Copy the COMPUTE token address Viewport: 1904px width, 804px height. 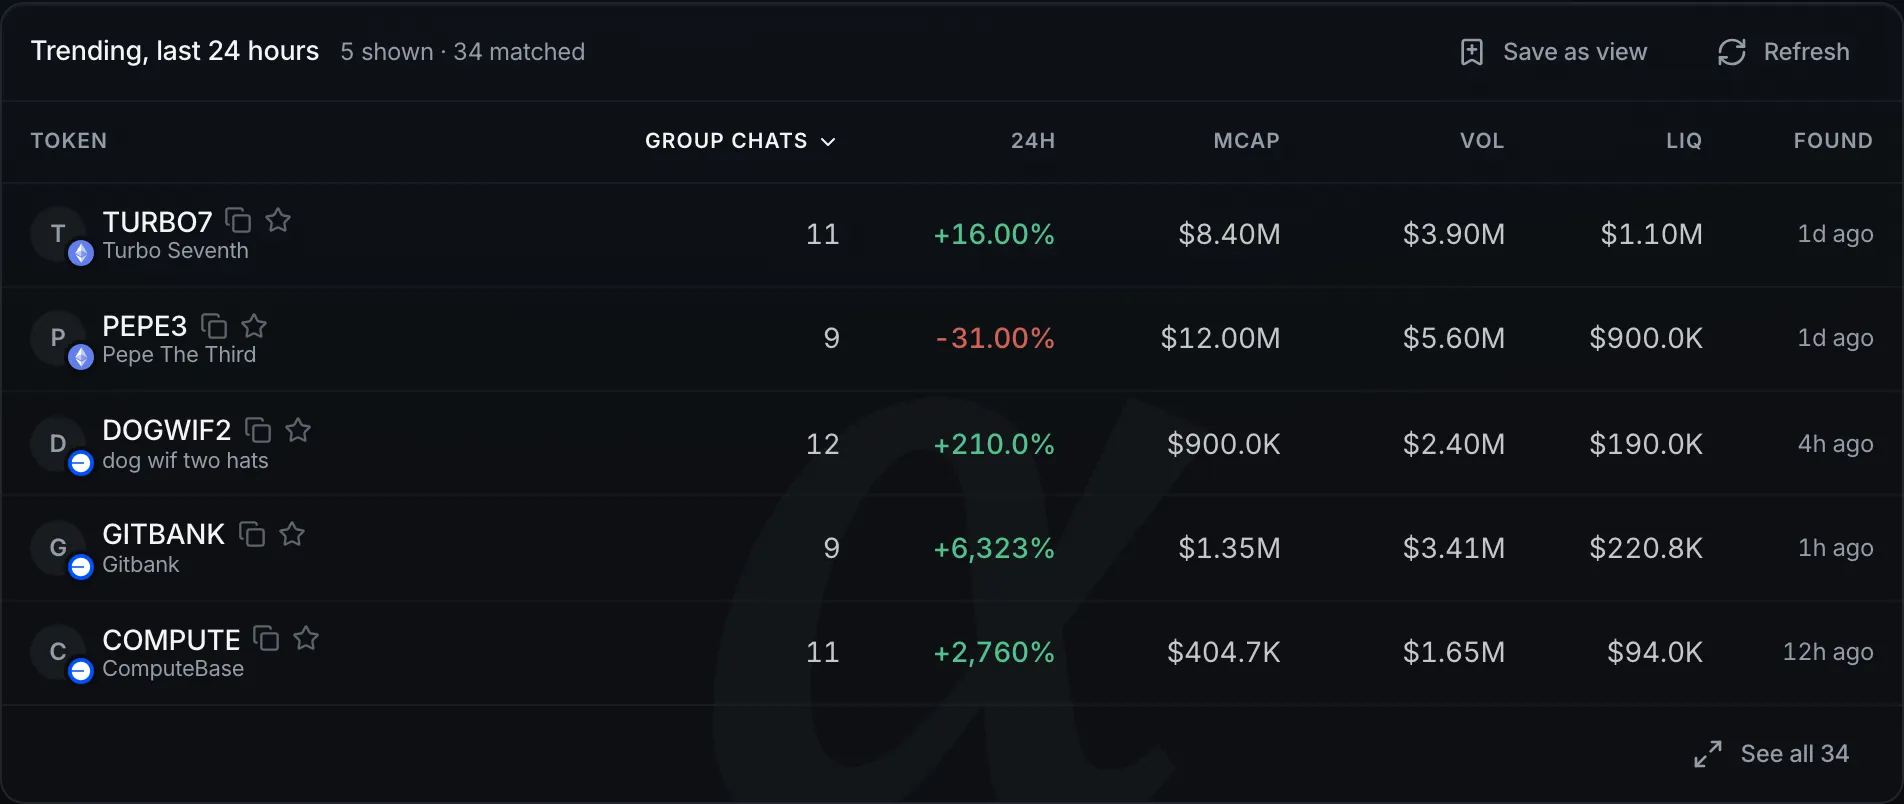(x=266, y=638)
